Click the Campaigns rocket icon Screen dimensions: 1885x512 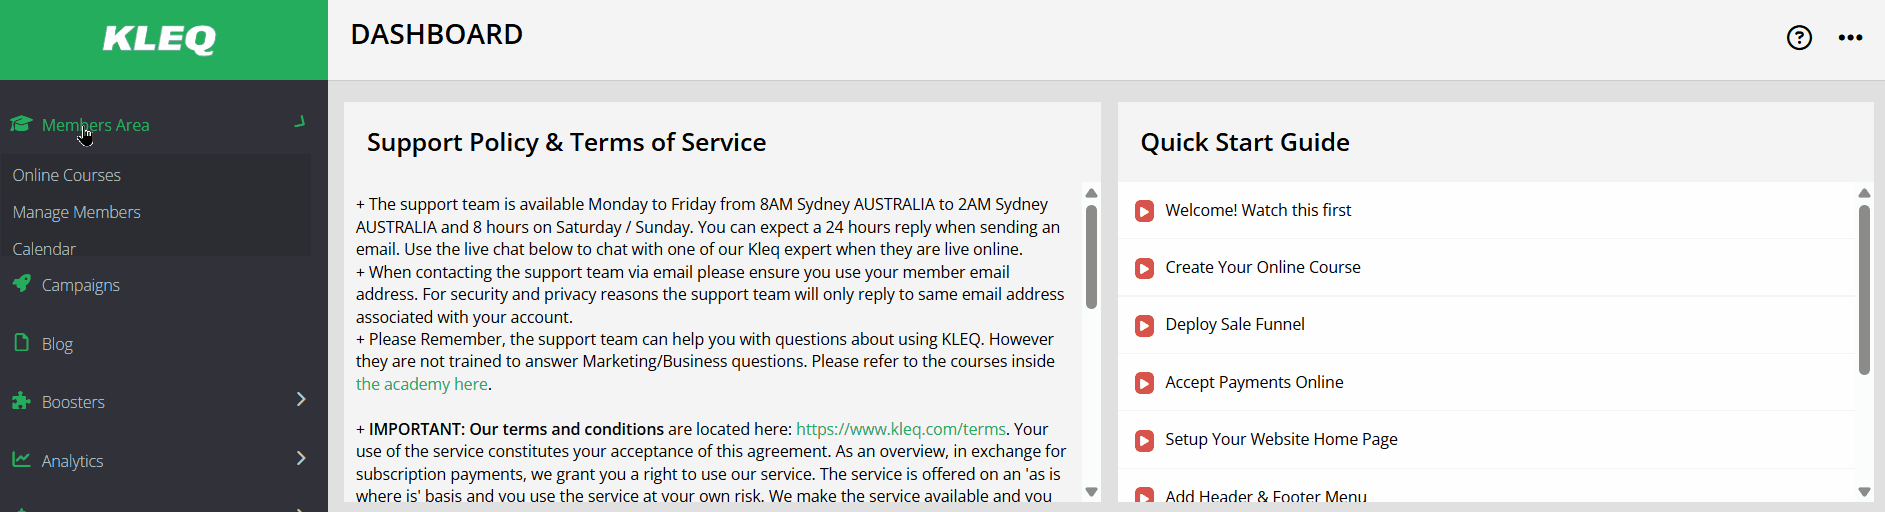pyautogui.click(x=21, y=284)
